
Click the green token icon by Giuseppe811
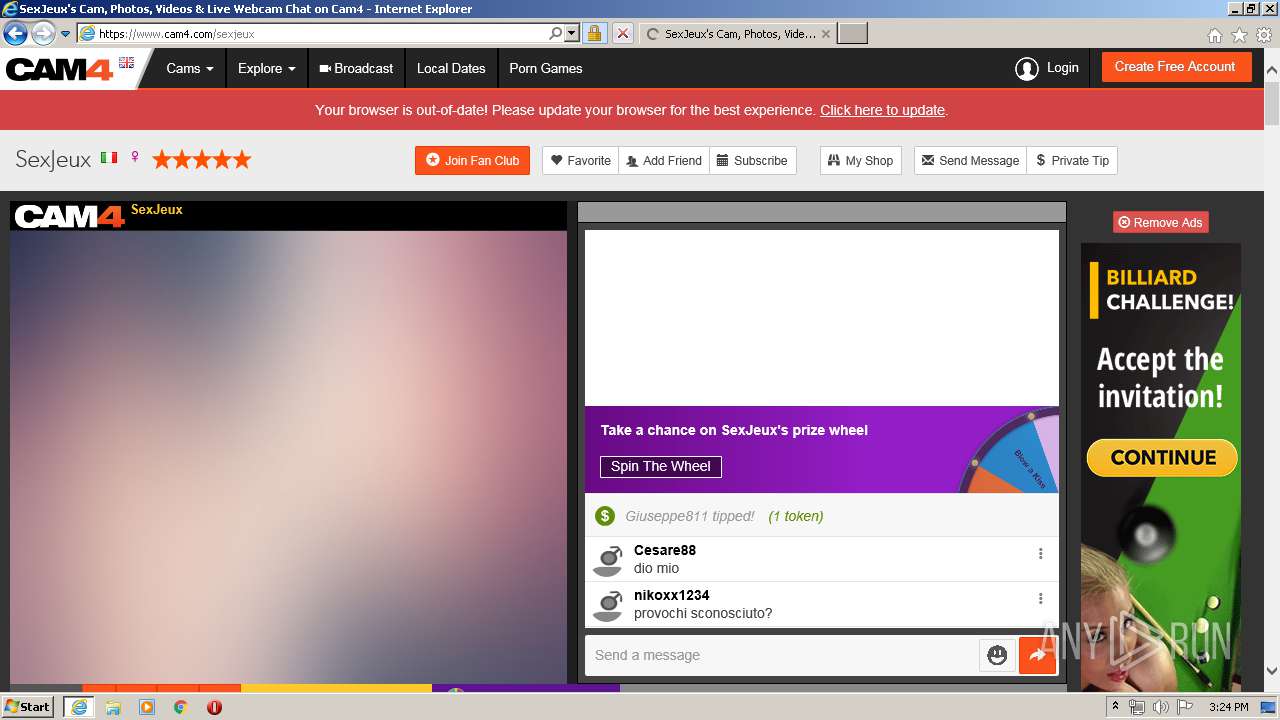coord(604,516)
